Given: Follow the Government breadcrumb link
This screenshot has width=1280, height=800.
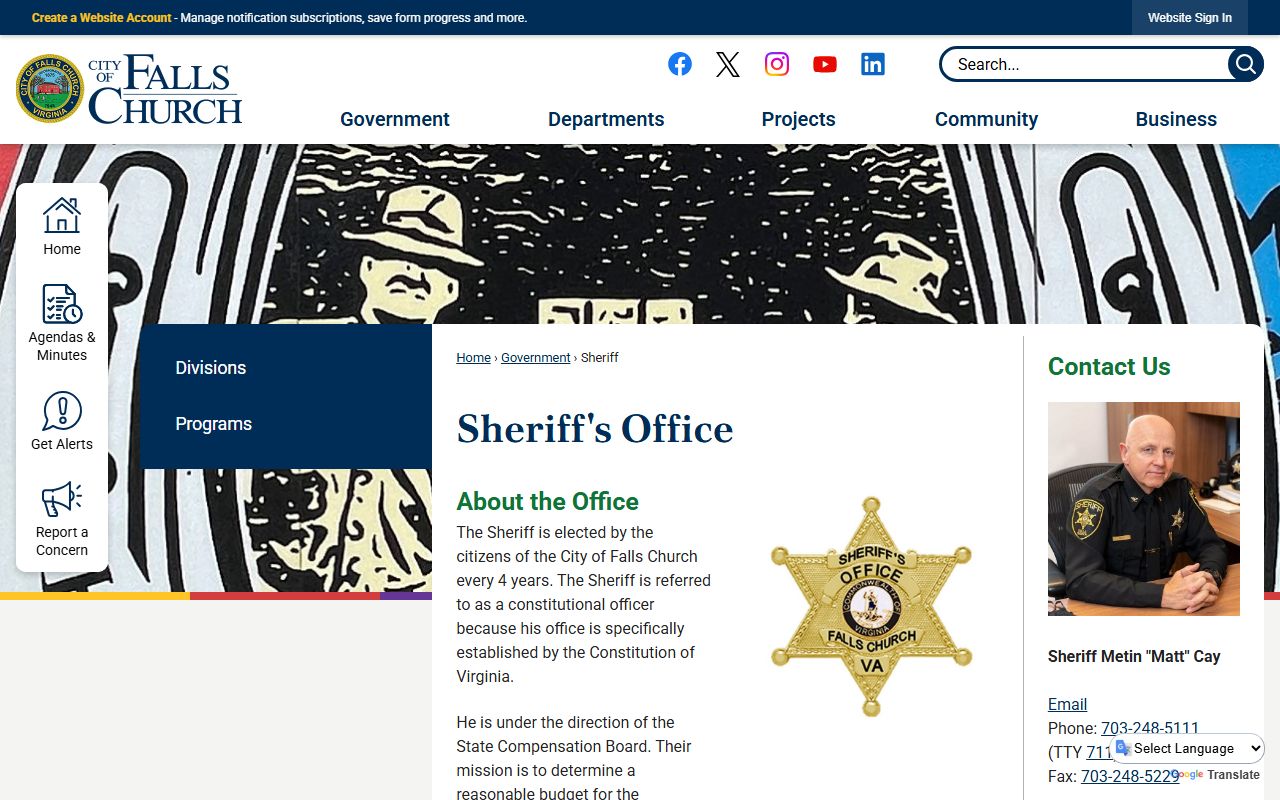Looking at the screenshot, I should 535,358.
